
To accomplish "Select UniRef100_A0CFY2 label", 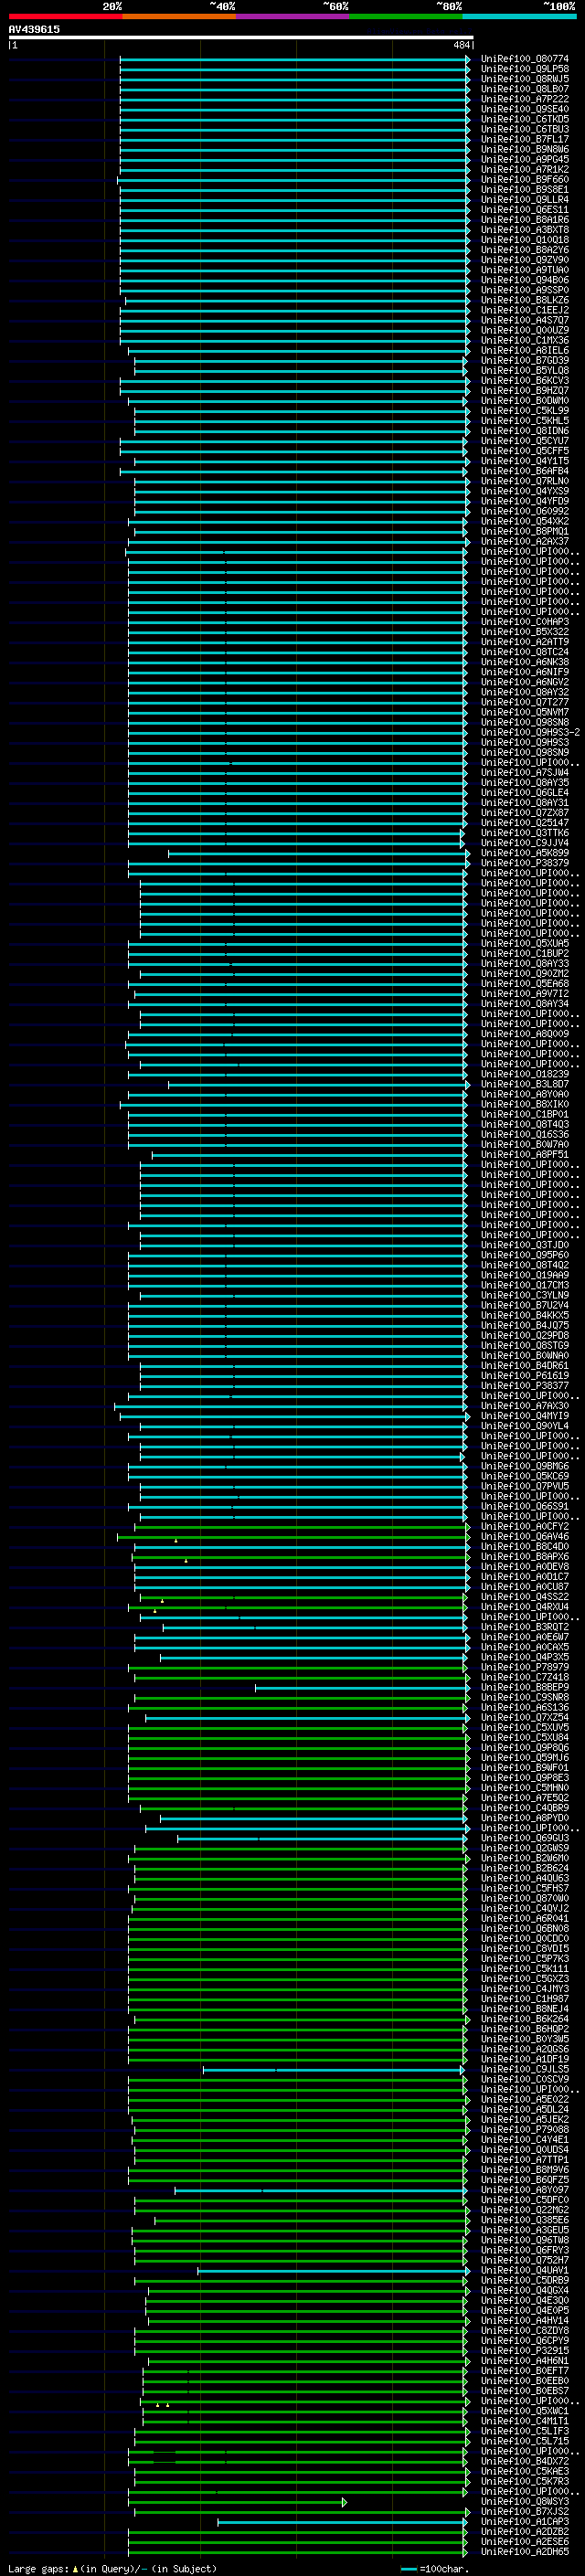I will pyautogui.click(x=524, y=1526).
